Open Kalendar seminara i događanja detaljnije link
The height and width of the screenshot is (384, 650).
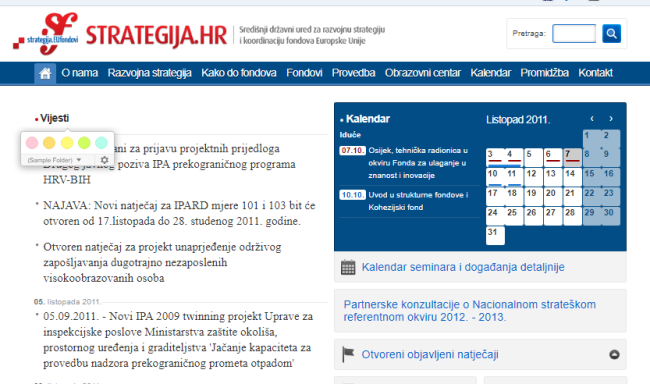[x=463, y=267]
